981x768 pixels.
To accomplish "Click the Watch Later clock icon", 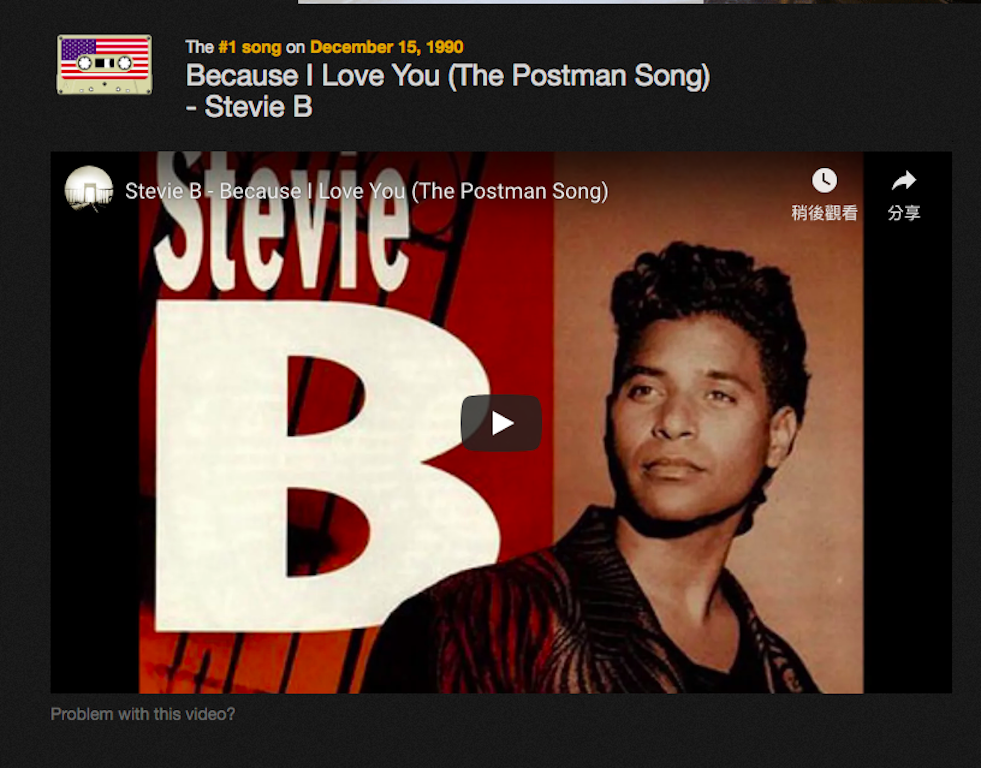I will (x=824, y=181).
